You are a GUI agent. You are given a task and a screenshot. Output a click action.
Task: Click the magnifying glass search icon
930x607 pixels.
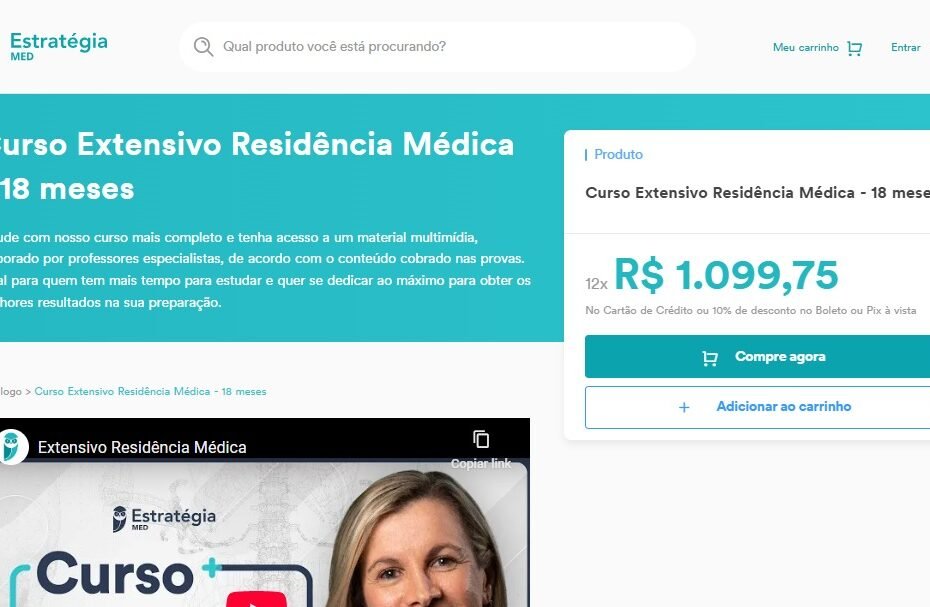tap(203, 46)
